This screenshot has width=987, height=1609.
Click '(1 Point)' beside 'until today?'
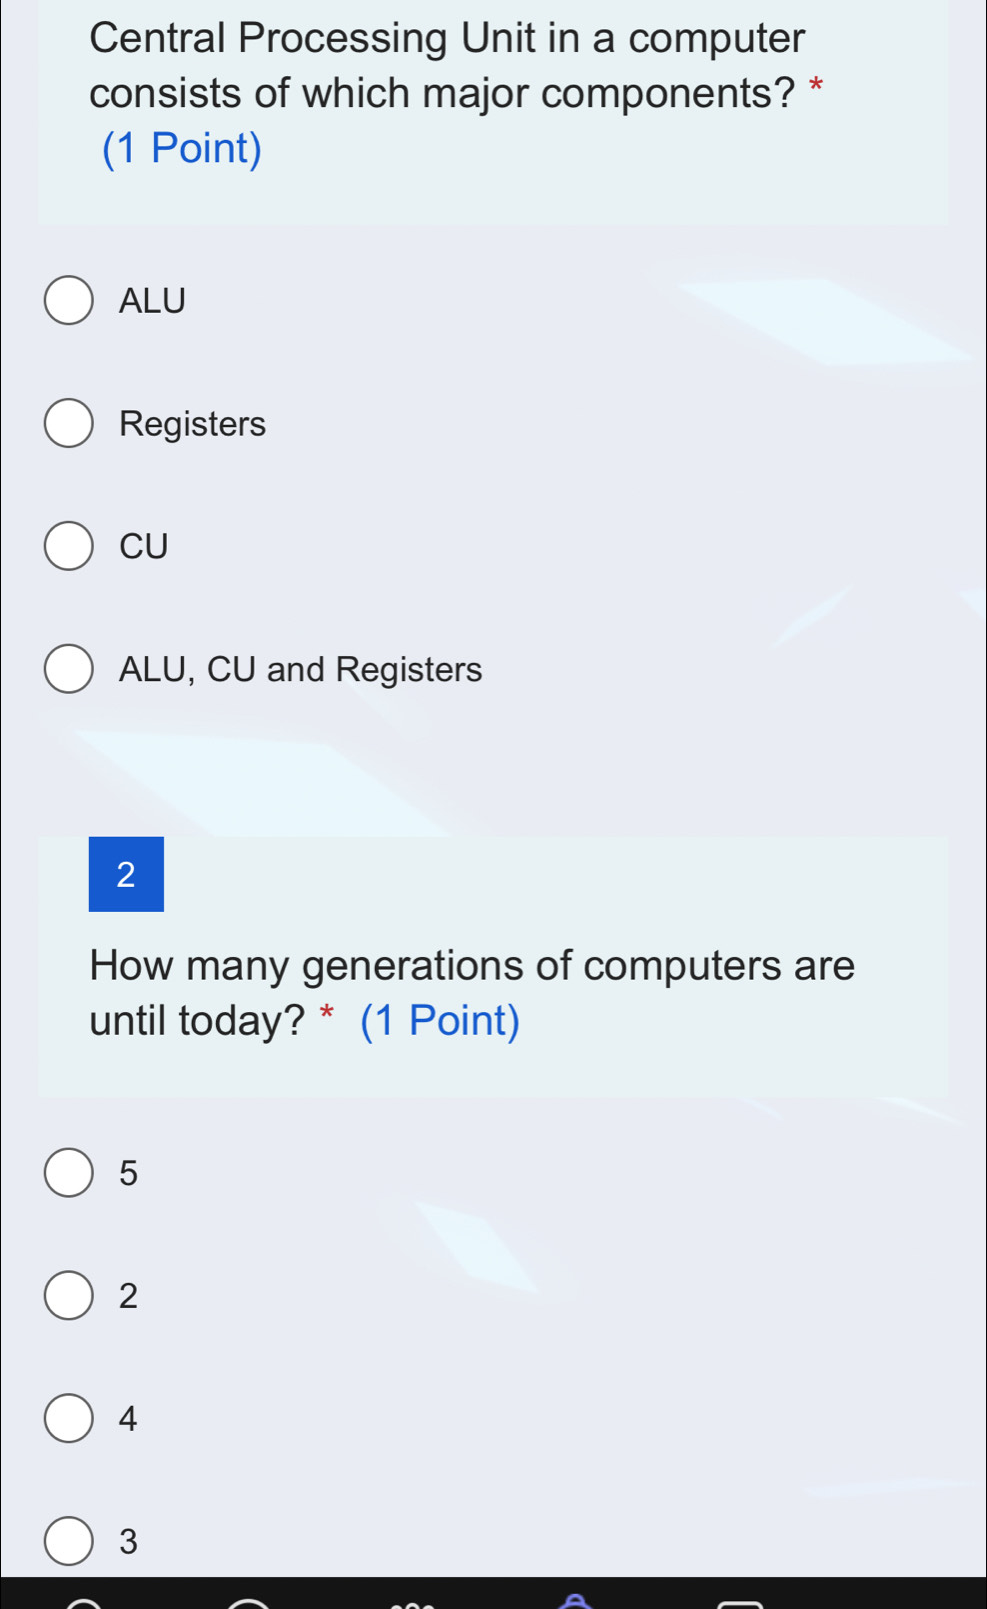pyautogui.click(x=440, y=1021)
